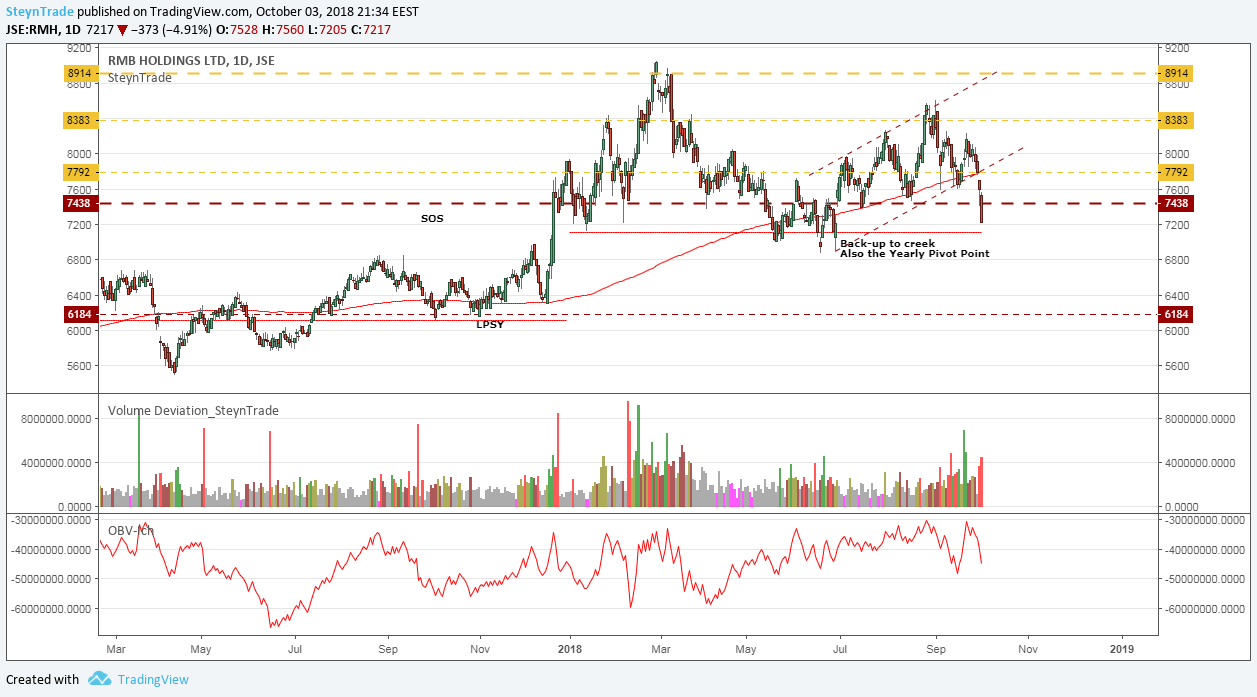Image resolution: width=1257 pixels, height=697 pixels.
Task: Click the right 7792 price tag
Action: click(x=1176, y=172)
